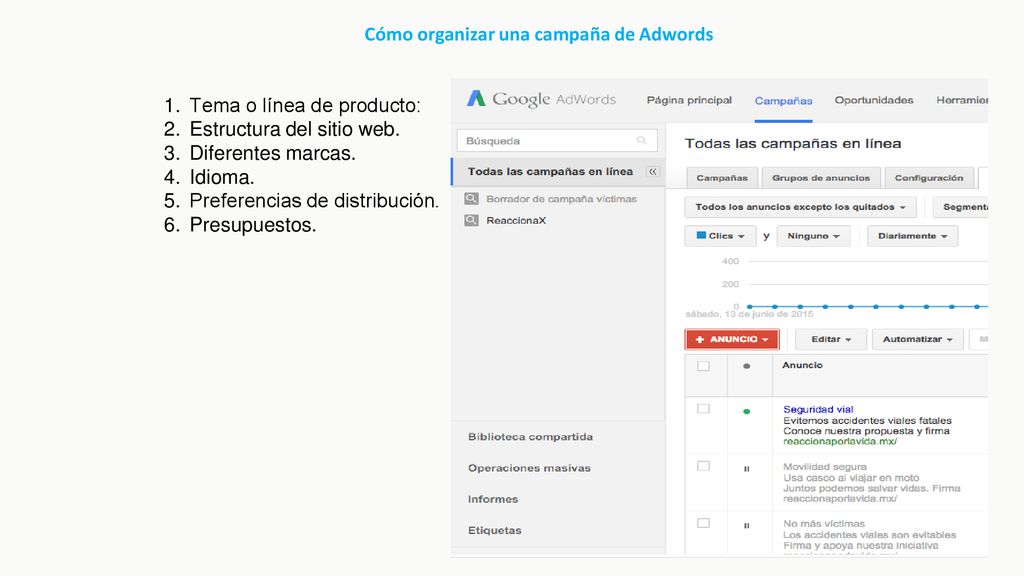The width and height of the screenshot is (1024, 576).
Task: Click the blue Clics color swatch
Action: (701, 235)
